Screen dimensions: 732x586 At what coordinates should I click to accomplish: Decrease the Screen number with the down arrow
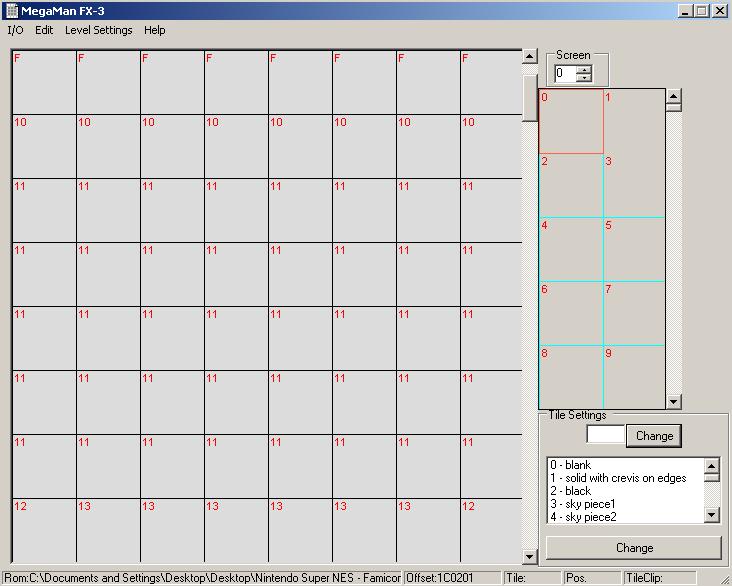[584, 78]
